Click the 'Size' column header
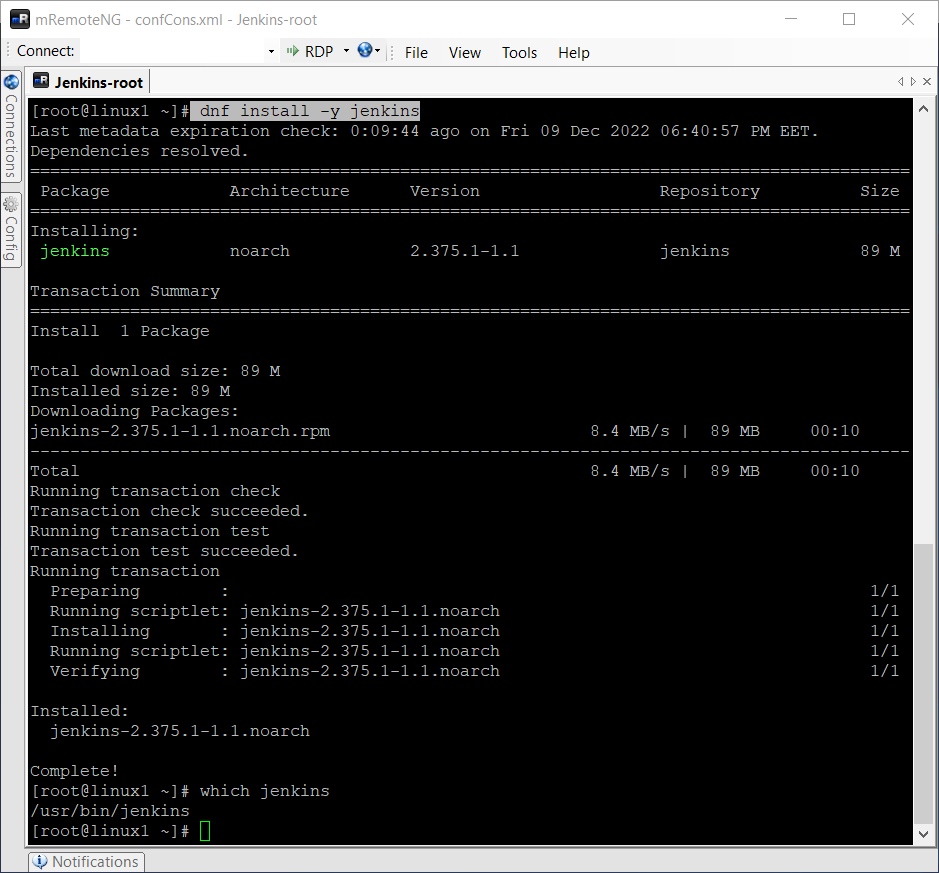The height and width of the screenshot is (873, 939). pos(880,191)
